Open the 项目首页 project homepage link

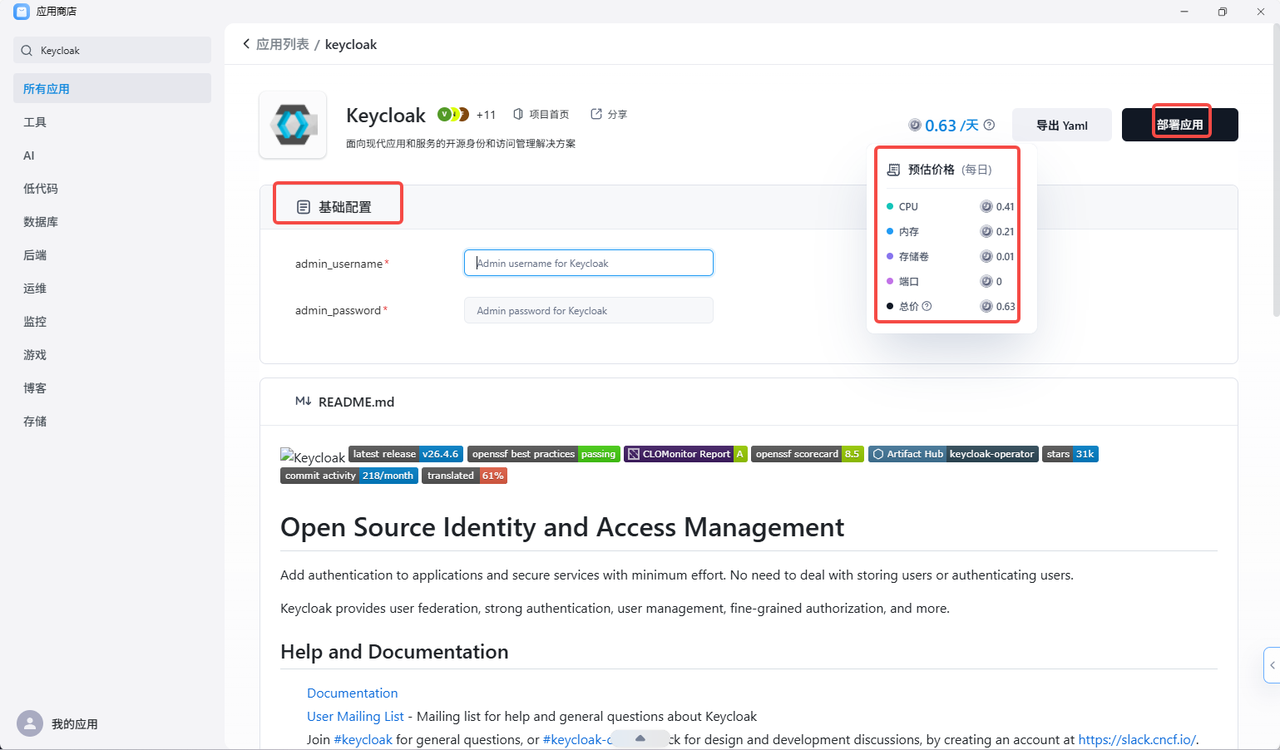tap(541, 115)
